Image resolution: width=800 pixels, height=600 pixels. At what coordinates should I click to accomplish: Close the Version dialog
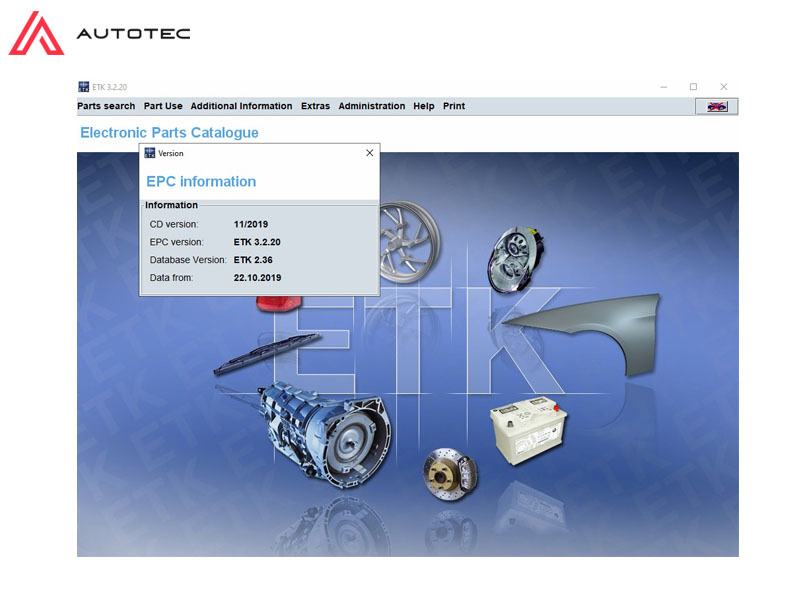click(369, 153)
